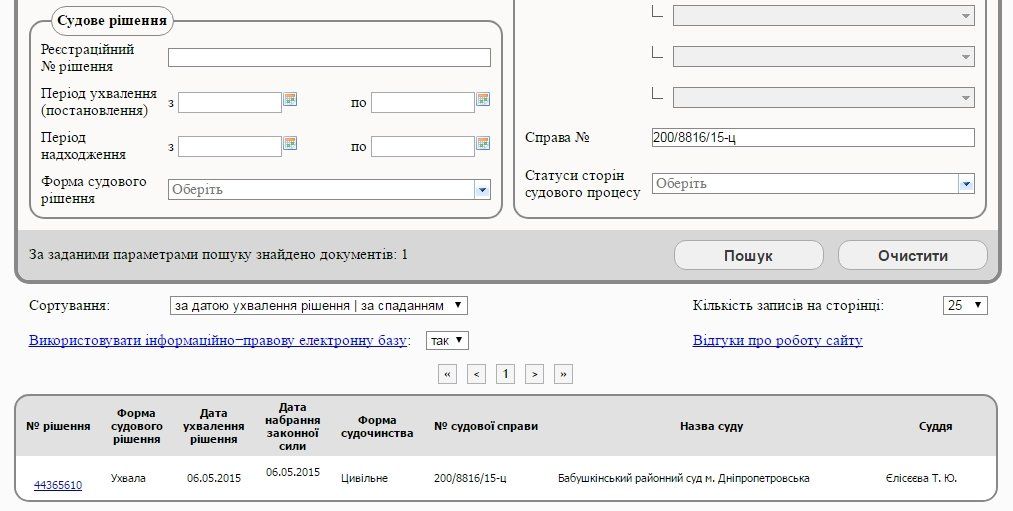Click the Форма судового рішення column header
Screen dimensions: 1013x511
136,426
